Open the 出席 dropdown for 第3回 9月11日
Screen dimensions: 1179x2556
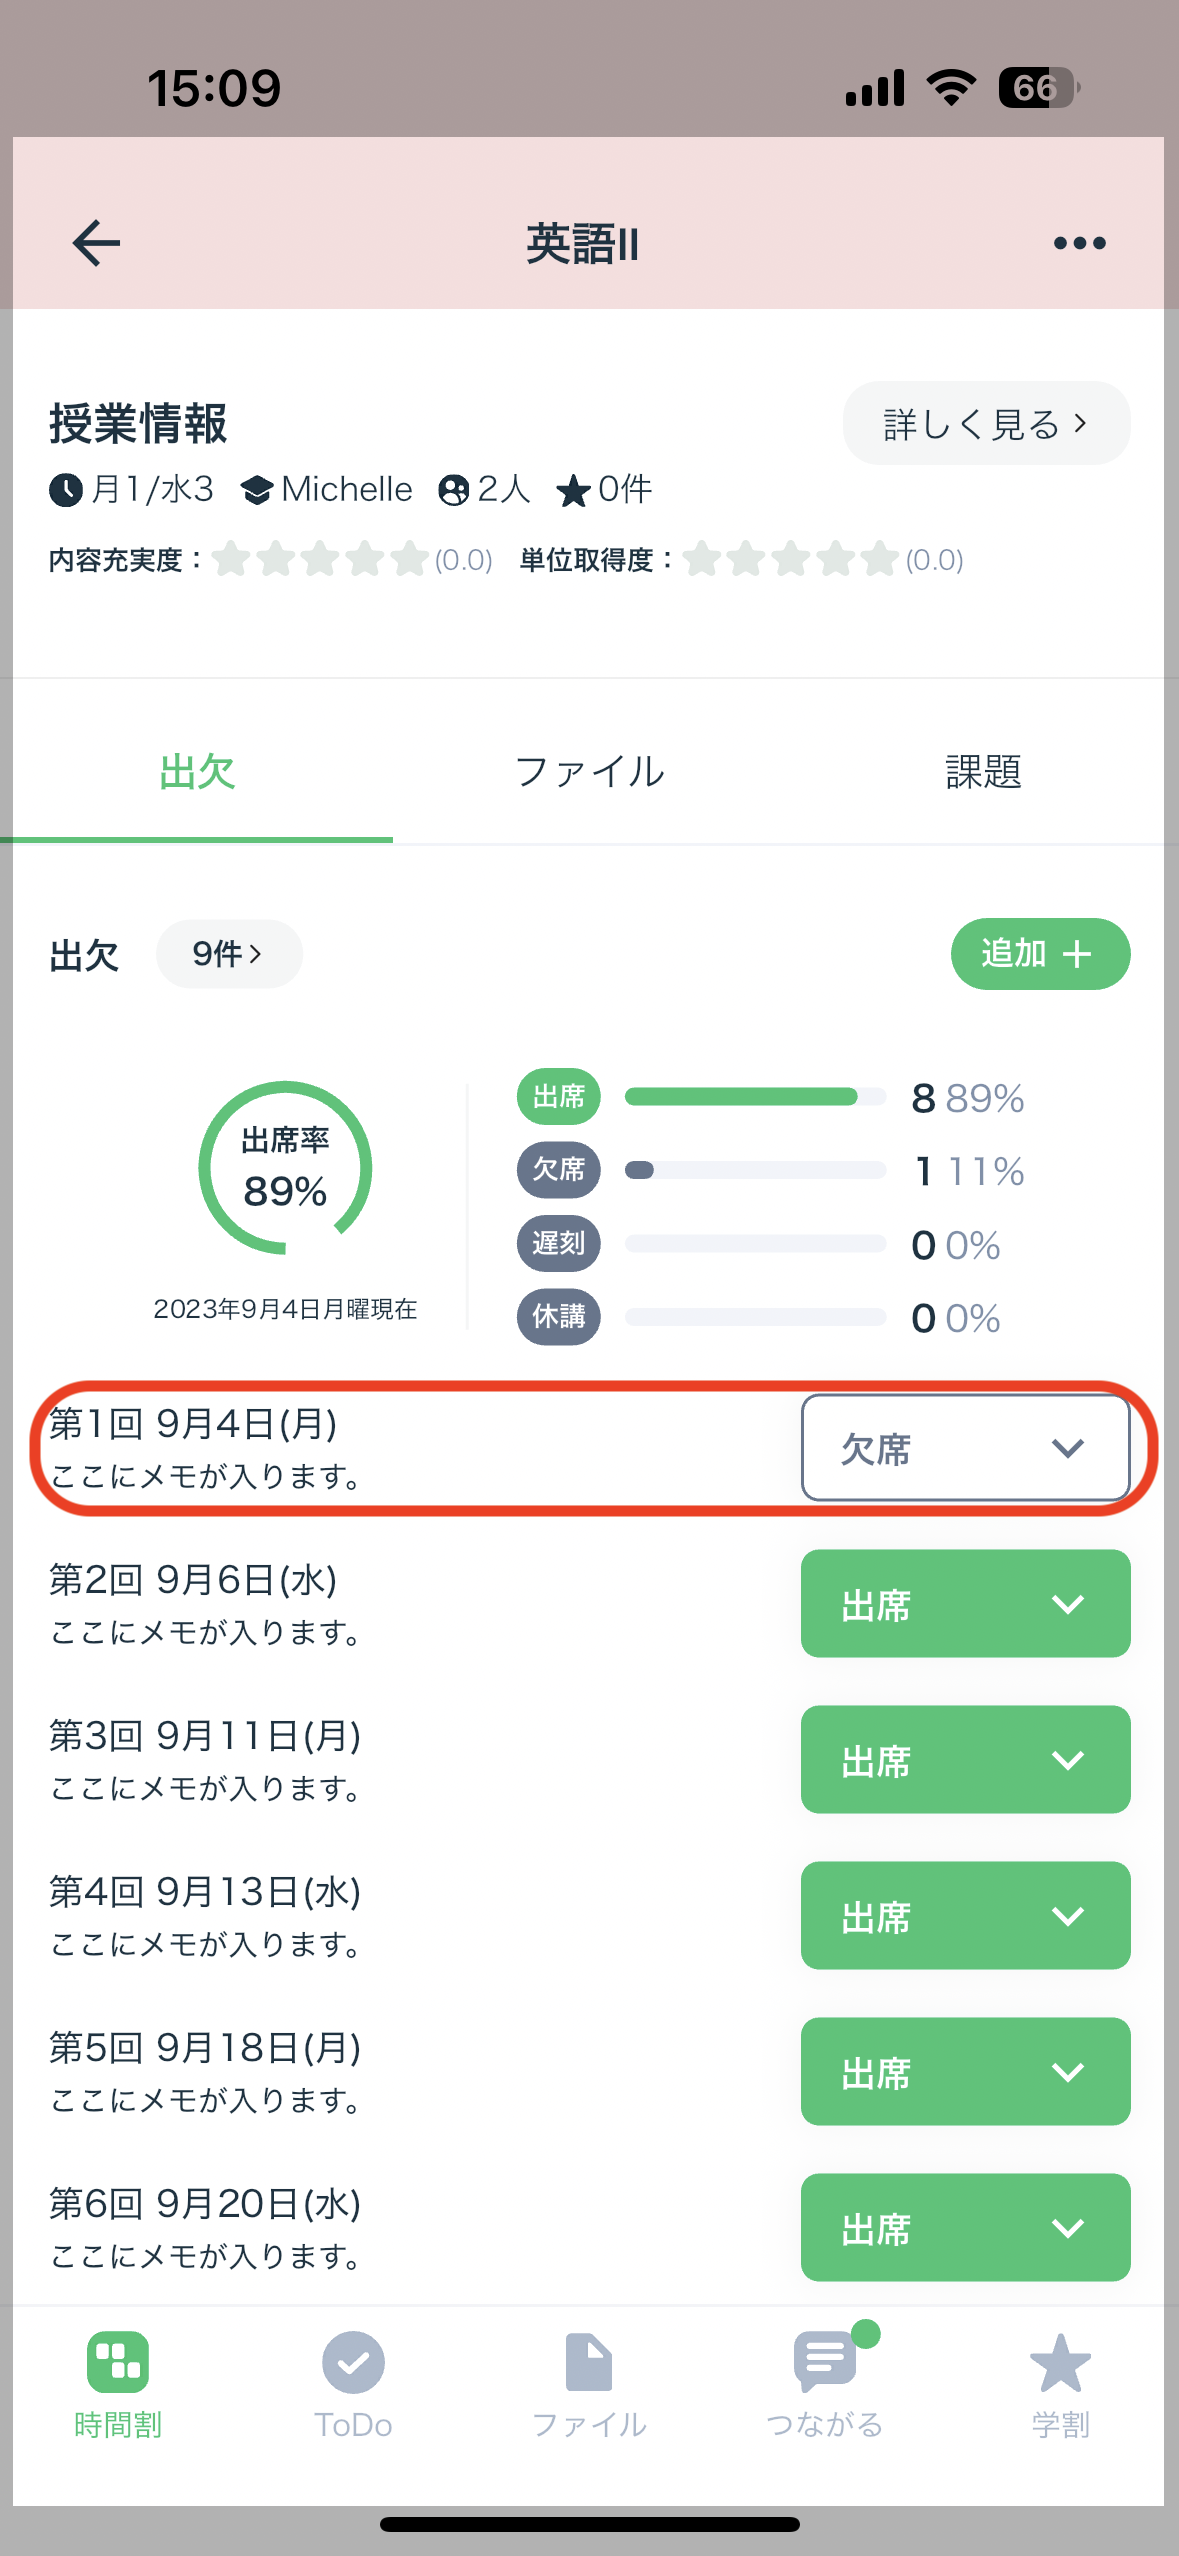[x=965, y=1760]
